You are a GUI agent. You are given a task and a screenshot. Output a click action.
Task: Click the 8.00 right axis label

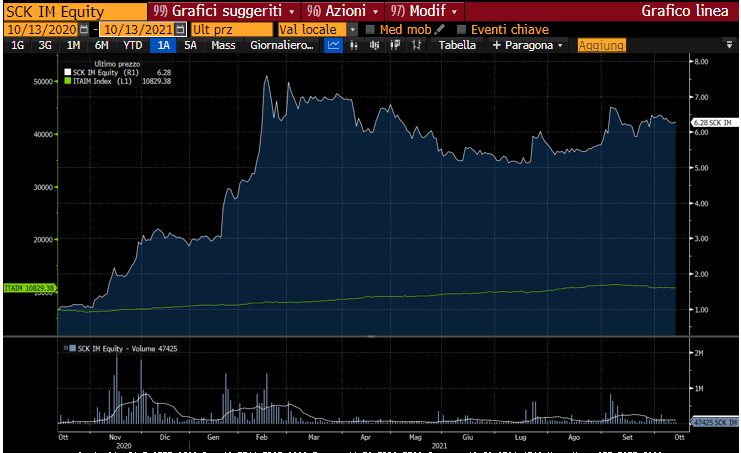pos(702,61)
